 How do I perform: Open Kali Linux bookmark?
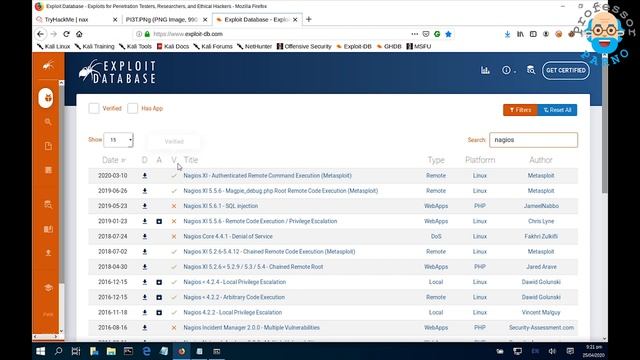[53, 47]
